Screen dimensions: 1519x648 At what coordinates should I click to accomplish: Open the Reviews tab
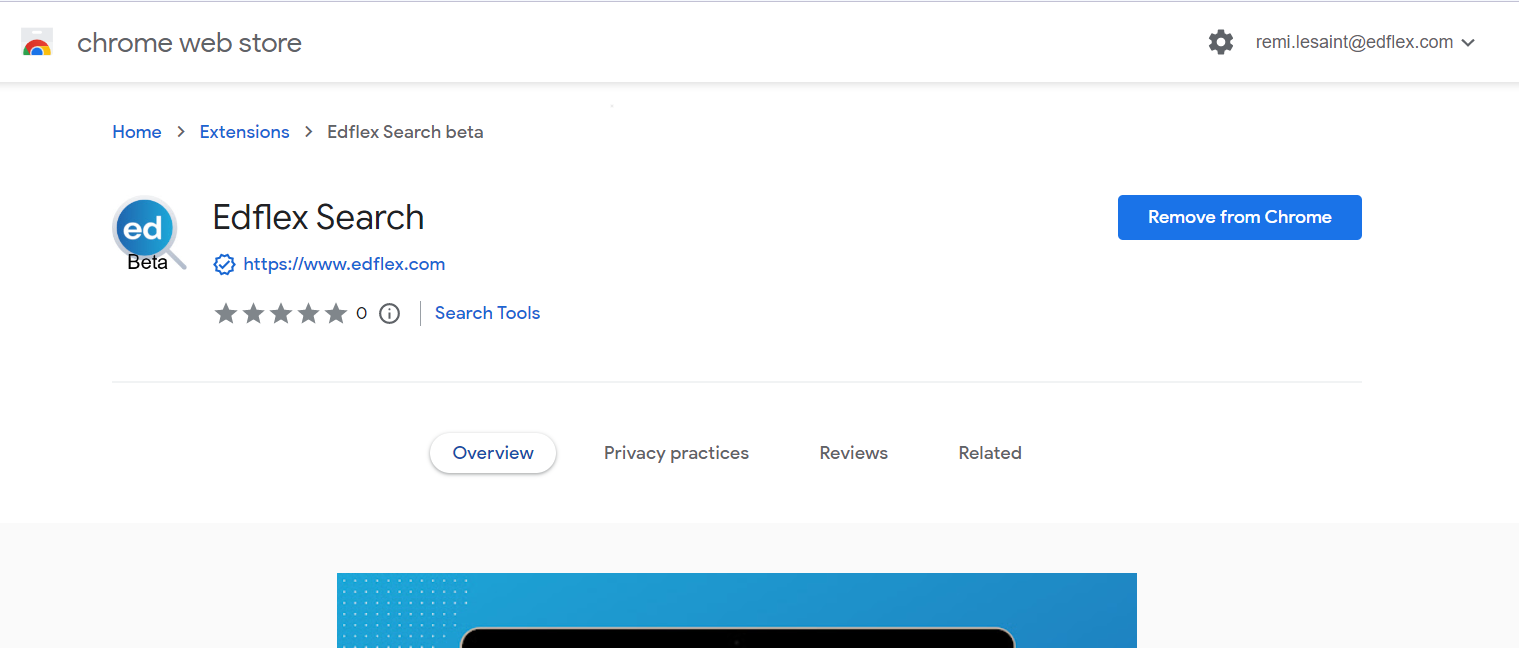coord(854,453)
